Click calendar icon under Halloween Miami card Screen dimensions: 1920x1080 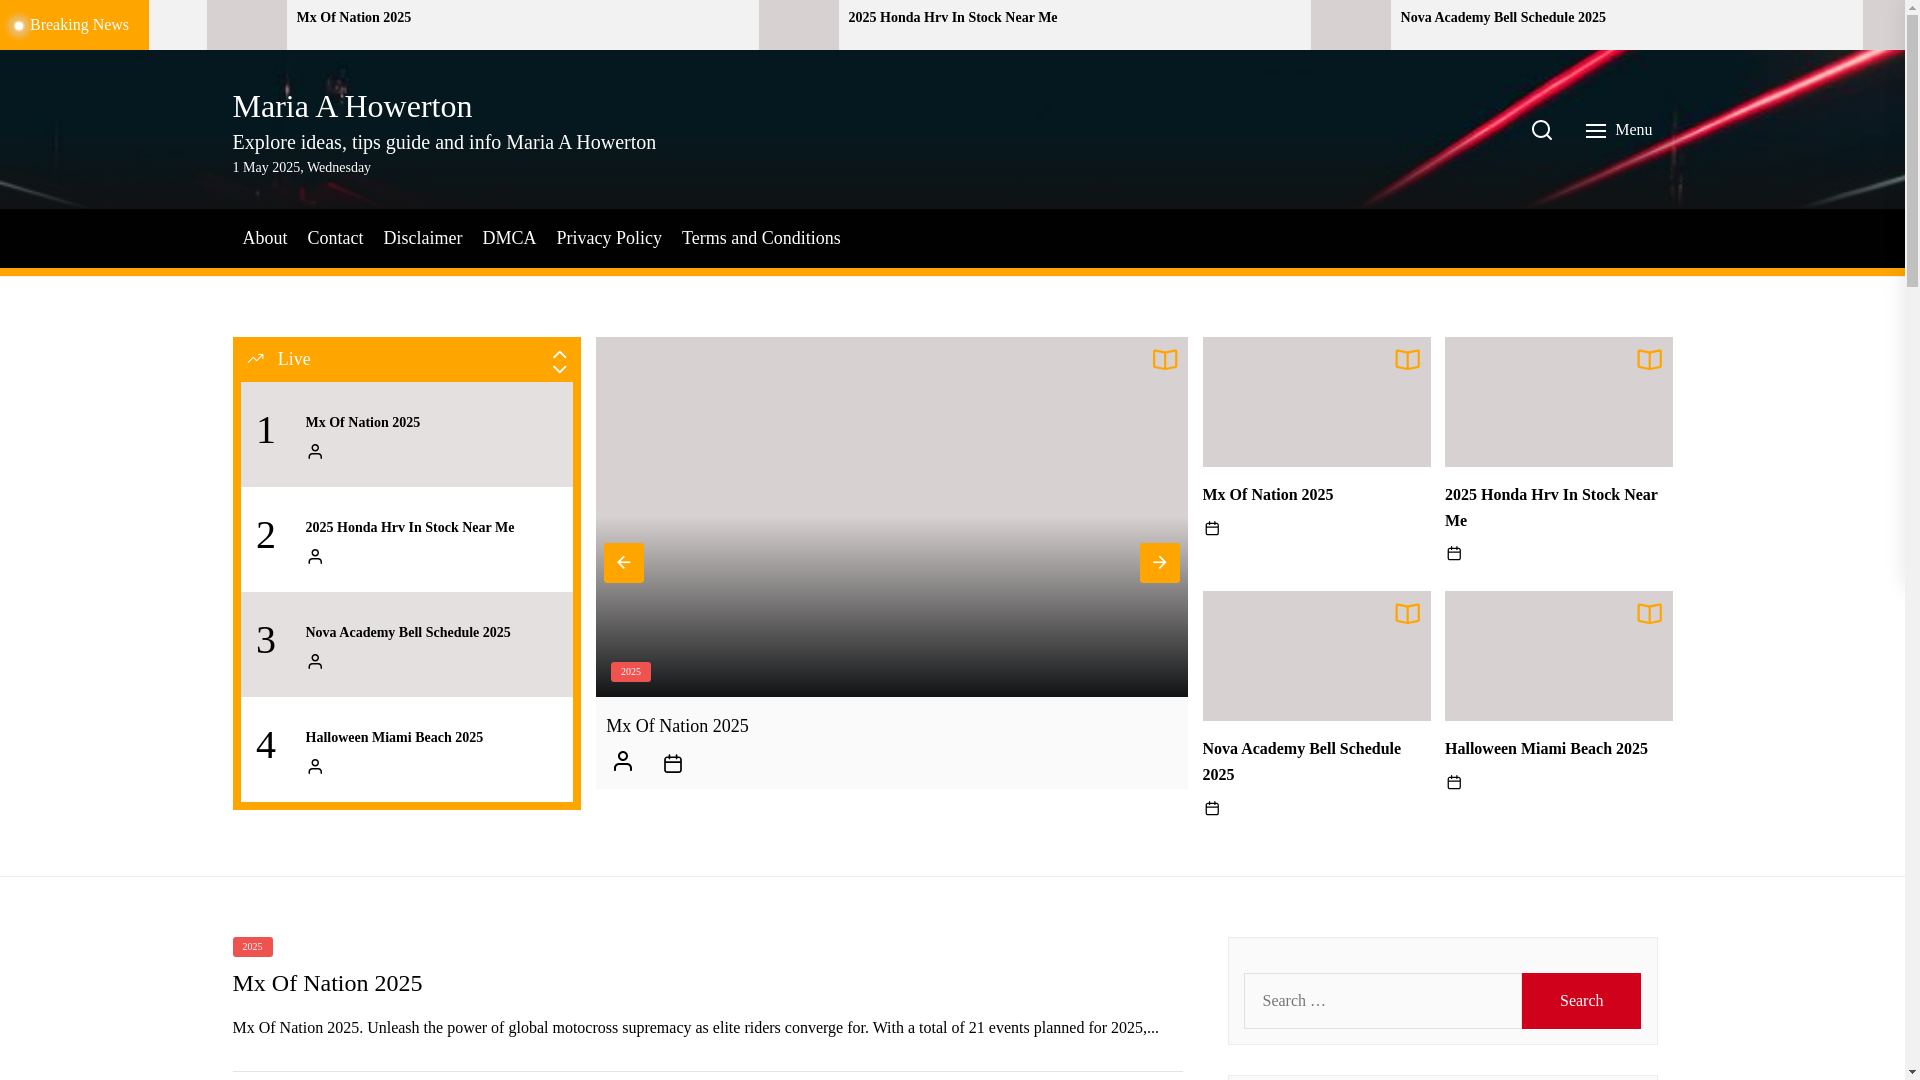(1454, 782)
